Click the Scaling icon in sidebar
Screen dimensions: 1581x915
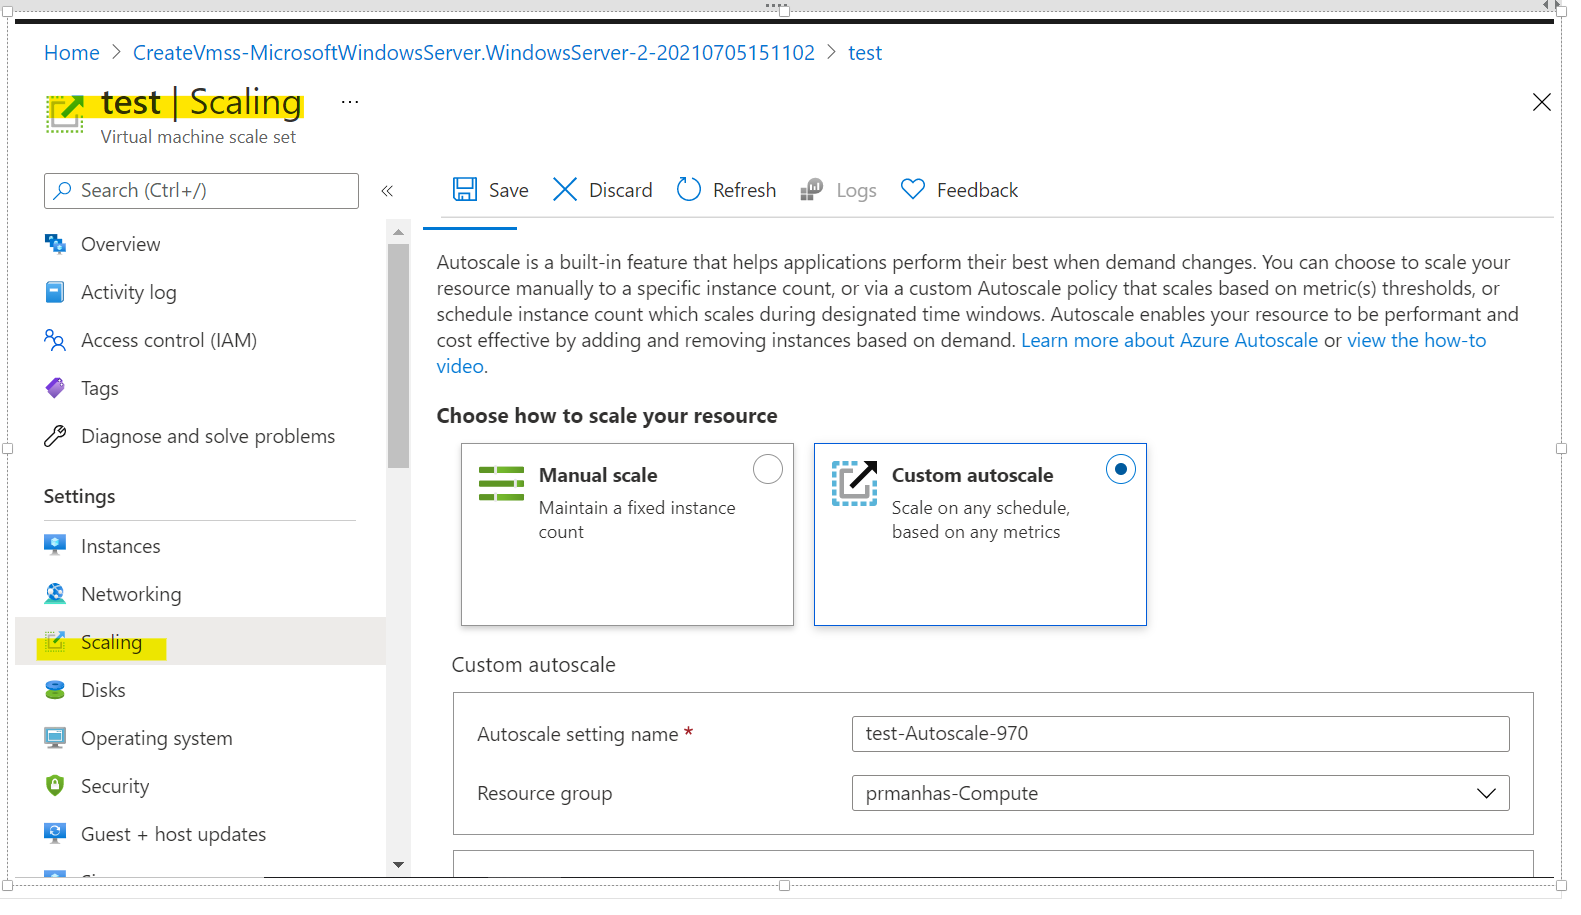(55, 642)
